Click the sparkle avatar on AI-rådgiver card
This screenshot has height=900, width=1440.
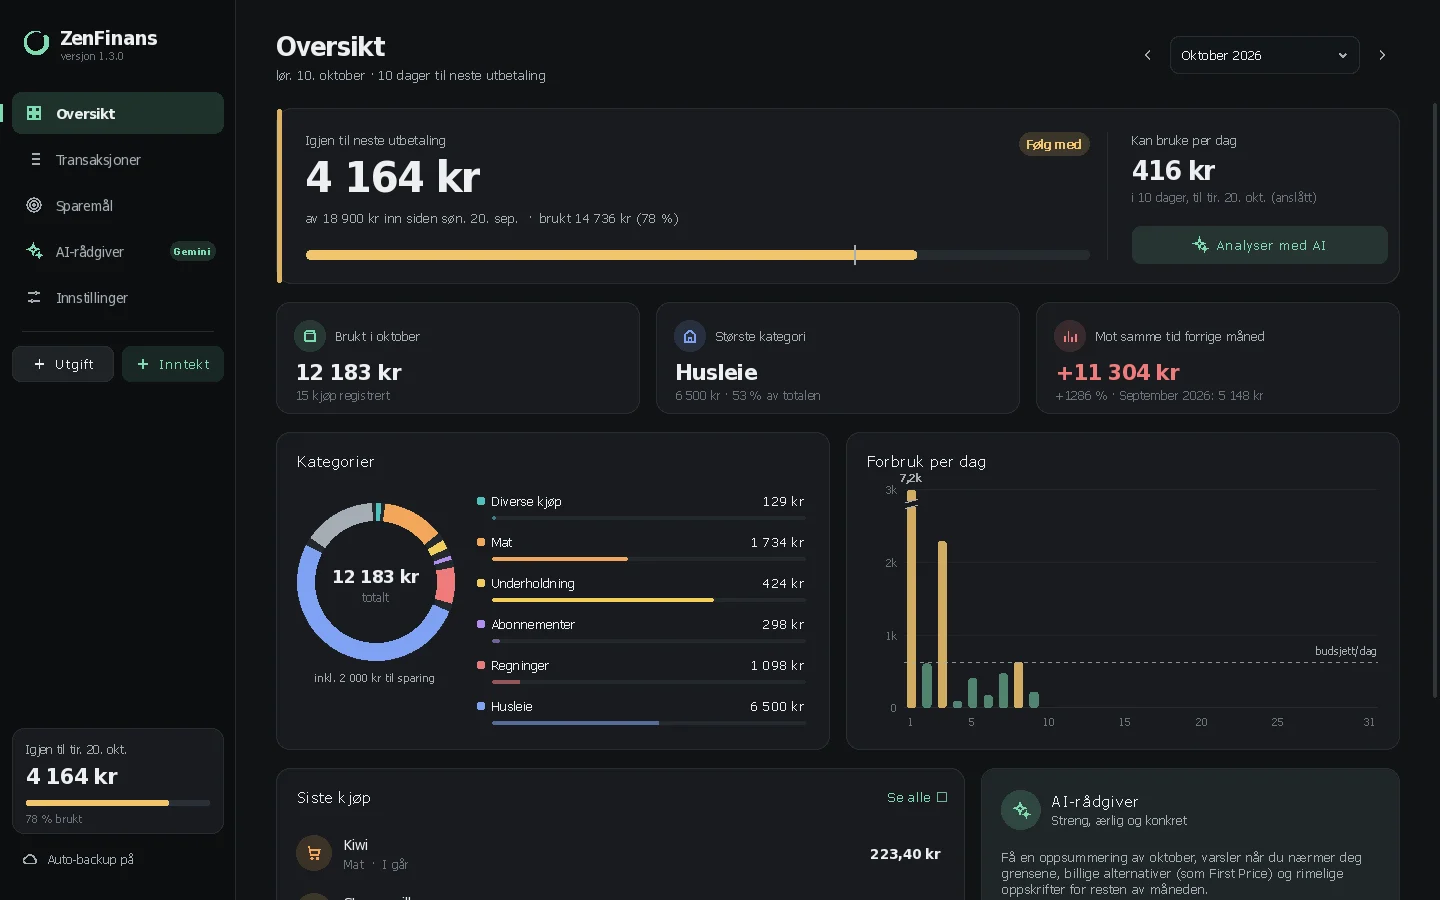pyautogui.click(x=1021, y=810)
